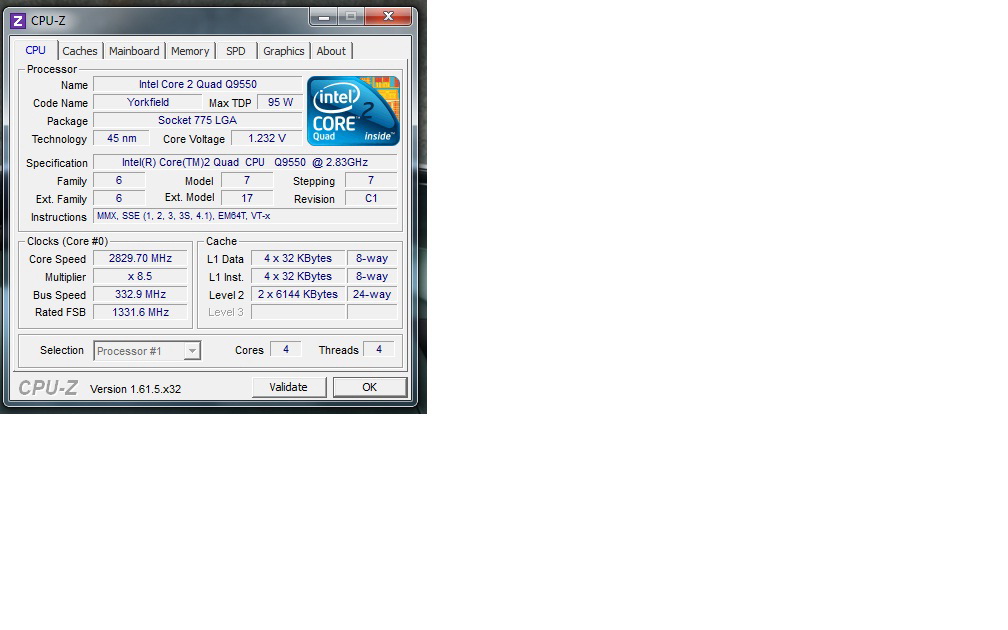Image resolution: width=1008 pixels, height=630 pixels.
Task: Minimize the CPU-Z window
Action: click(x=323, y=17)
